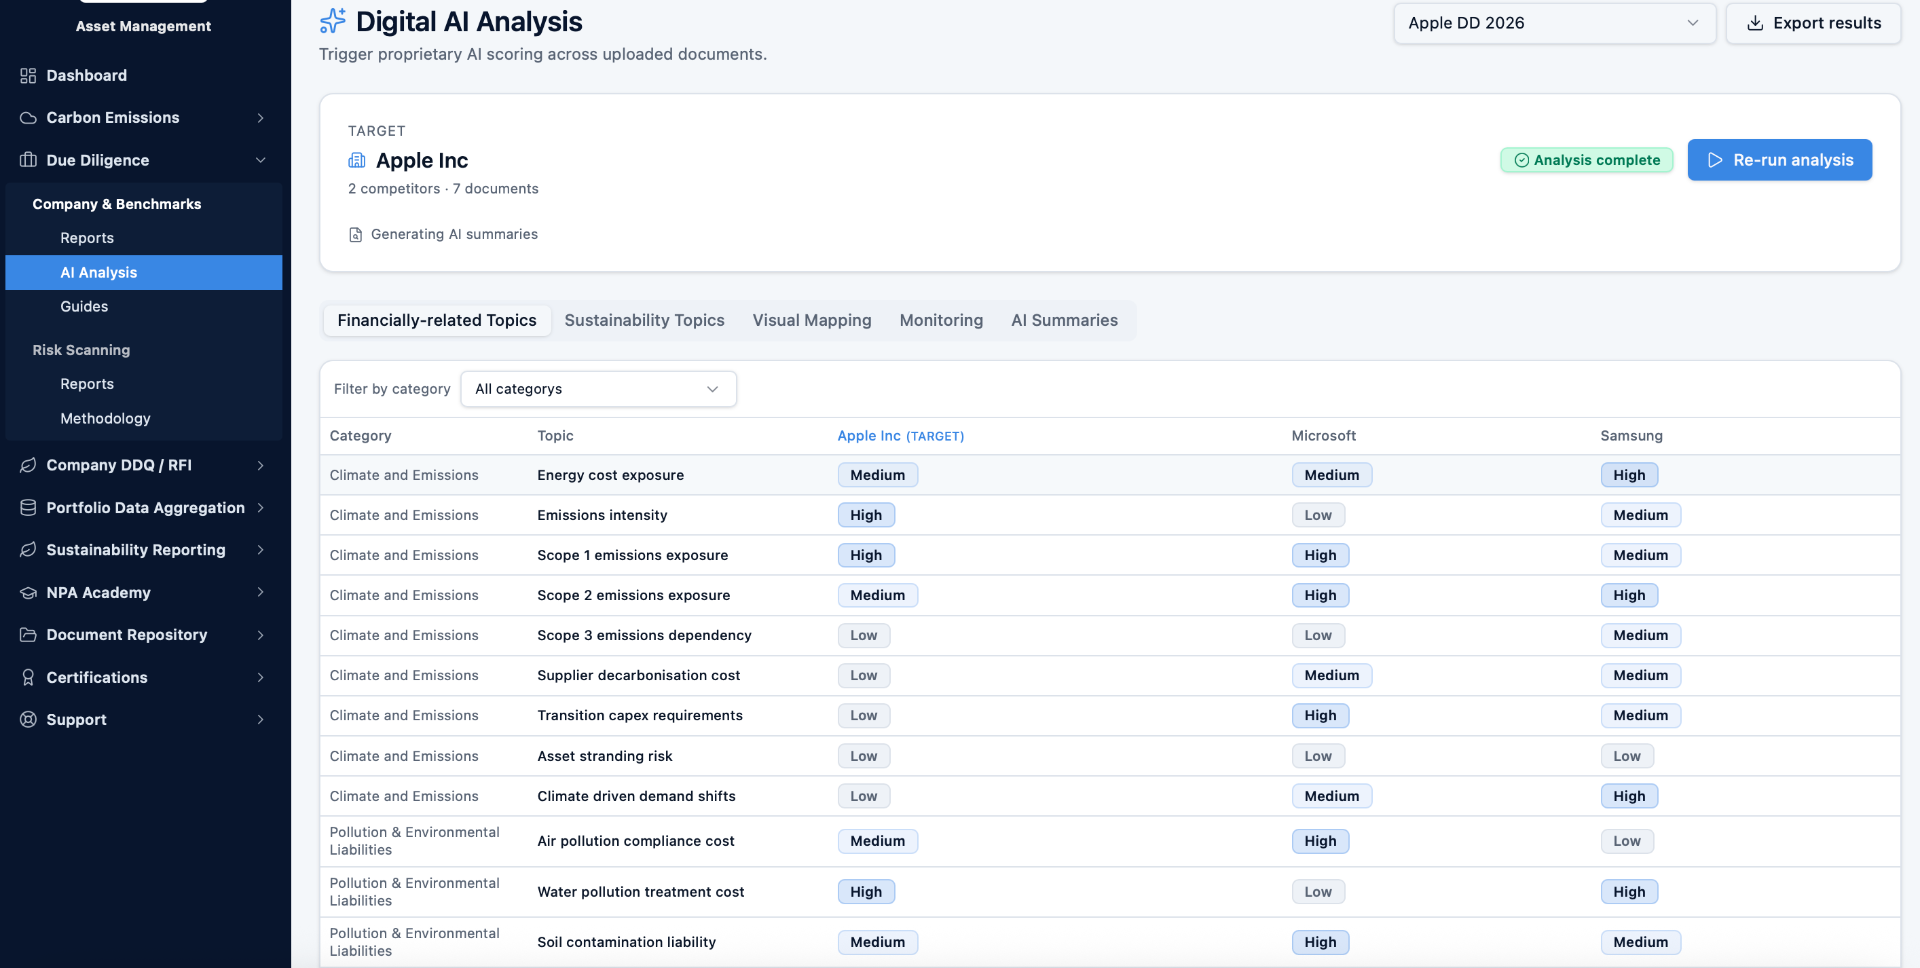Open the Visual Mapping tab
This screenshot has width=1920, height=968.
[x=812, y=321]
